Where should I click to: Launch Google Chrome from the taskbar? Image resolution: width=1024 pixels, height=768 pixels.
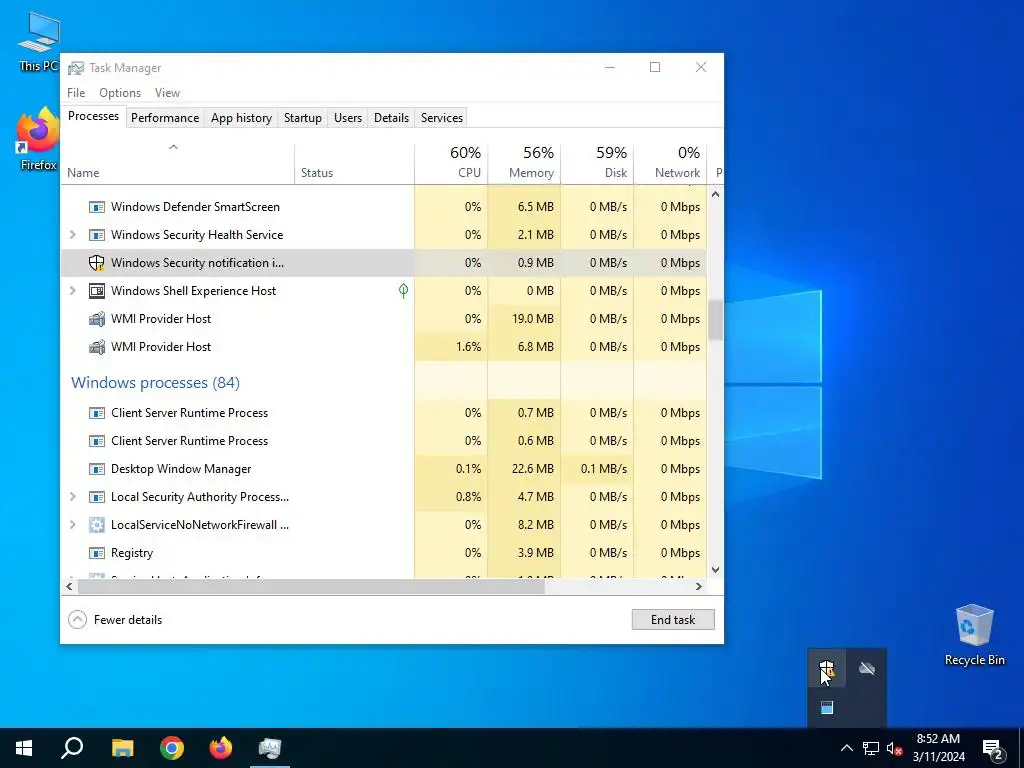point(172,748)
